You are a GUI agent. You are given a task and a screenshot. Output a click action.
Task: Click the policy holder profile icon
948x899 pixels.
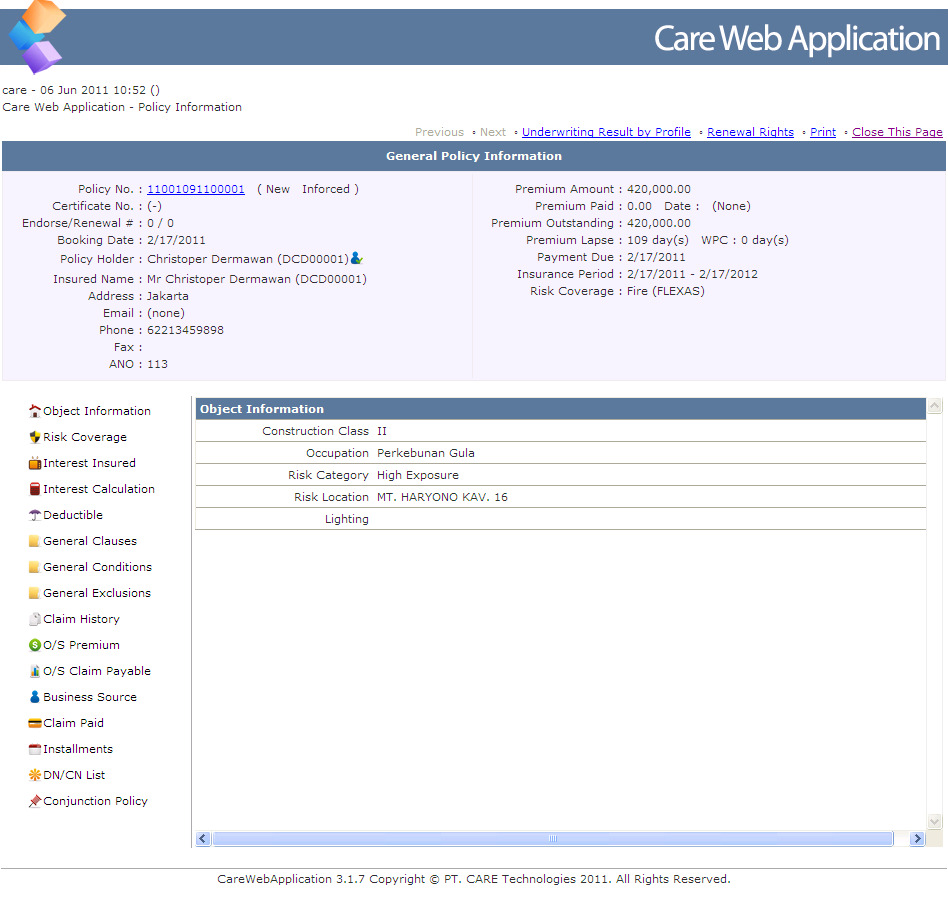click(357, 258)
